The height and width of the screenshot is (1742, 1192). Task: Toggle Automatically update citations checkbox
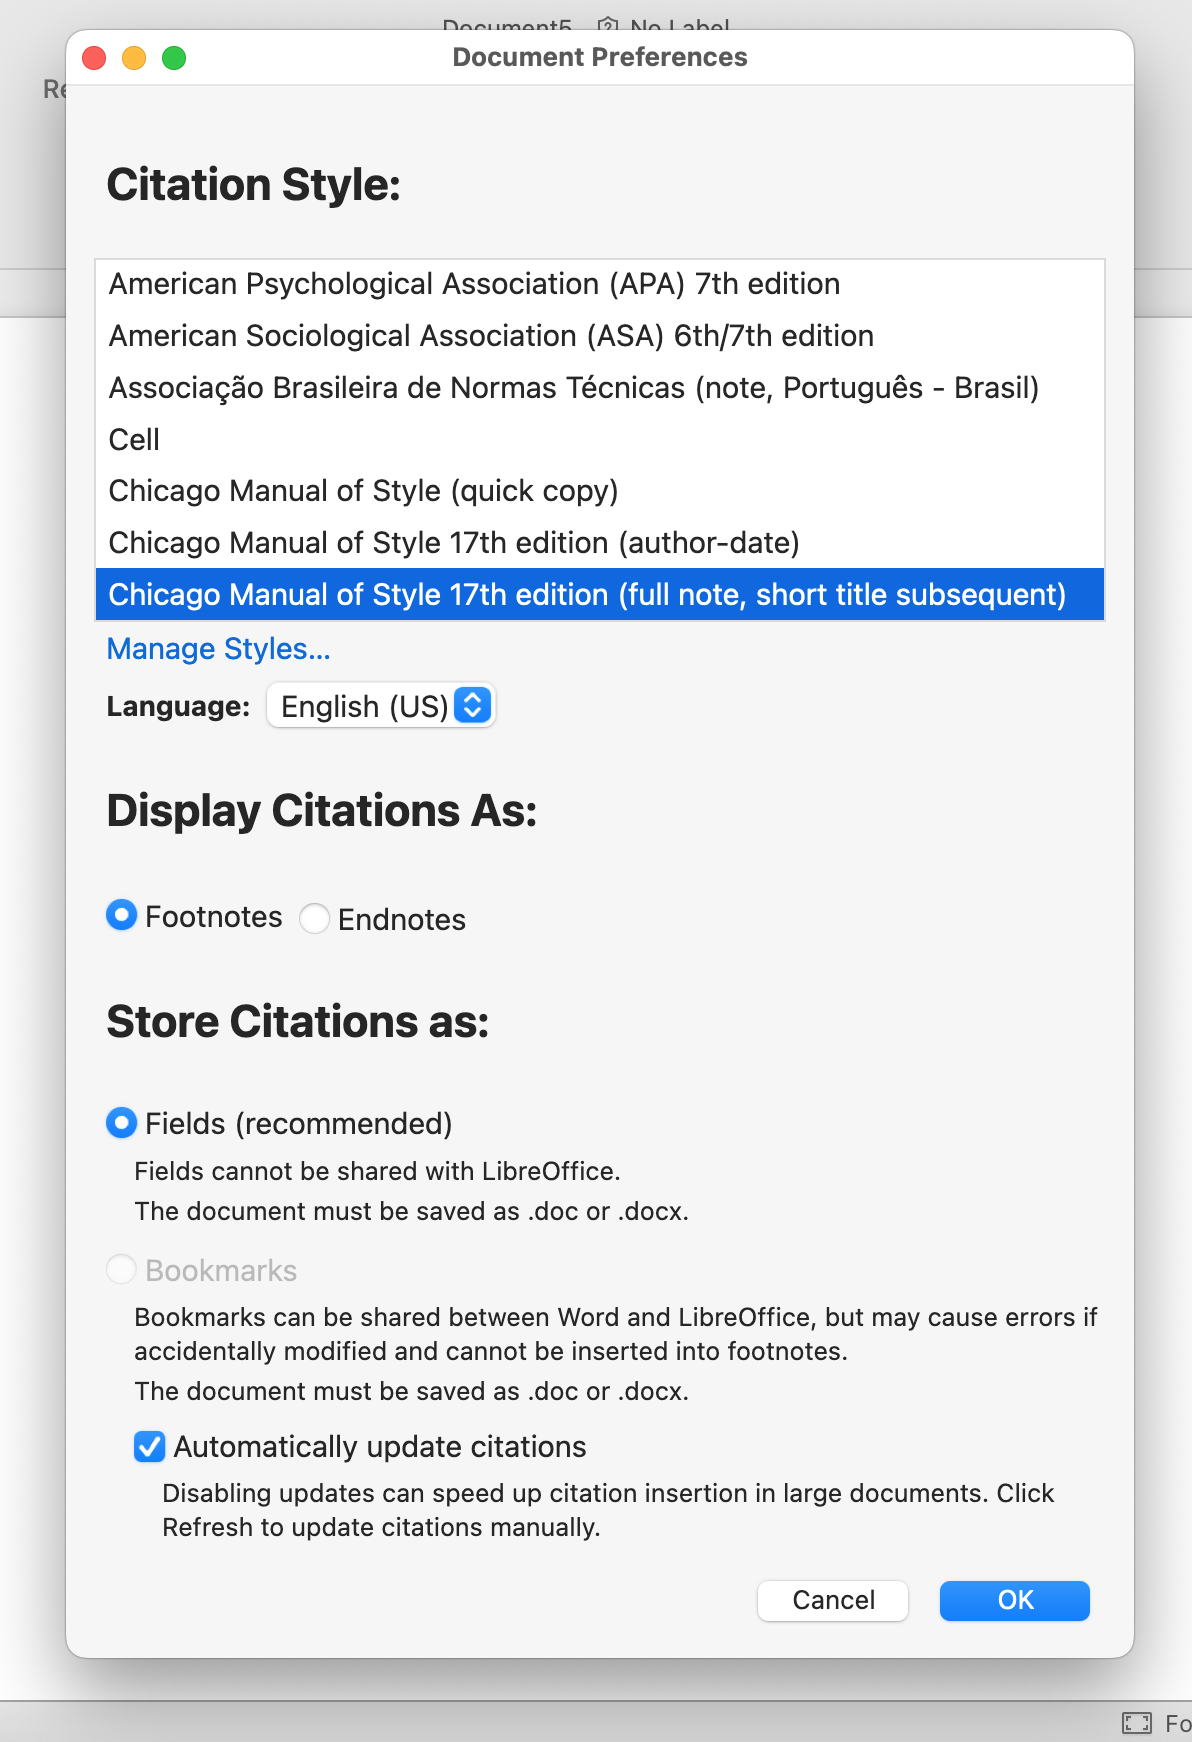click(x=150, y=1446)
